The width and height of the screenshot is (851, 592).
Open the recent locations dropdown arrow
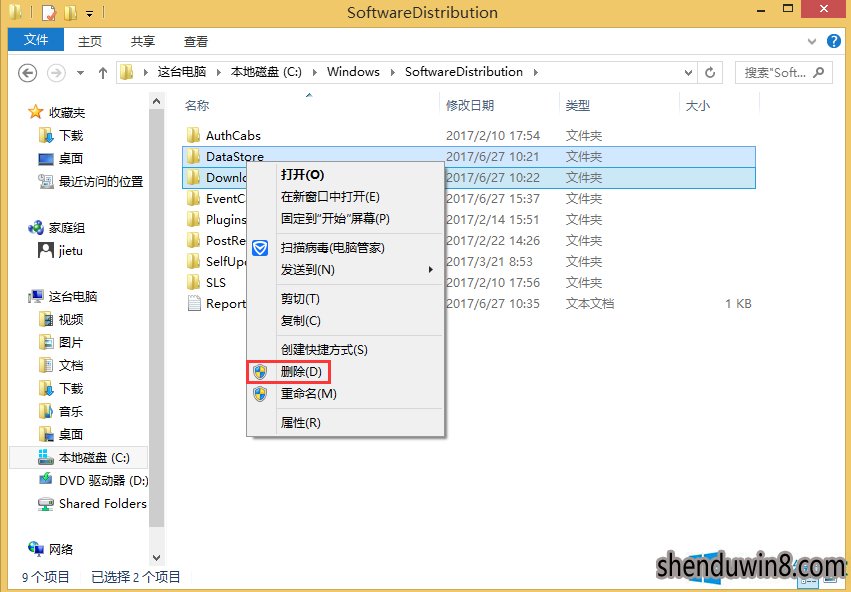tap(80, 73)
